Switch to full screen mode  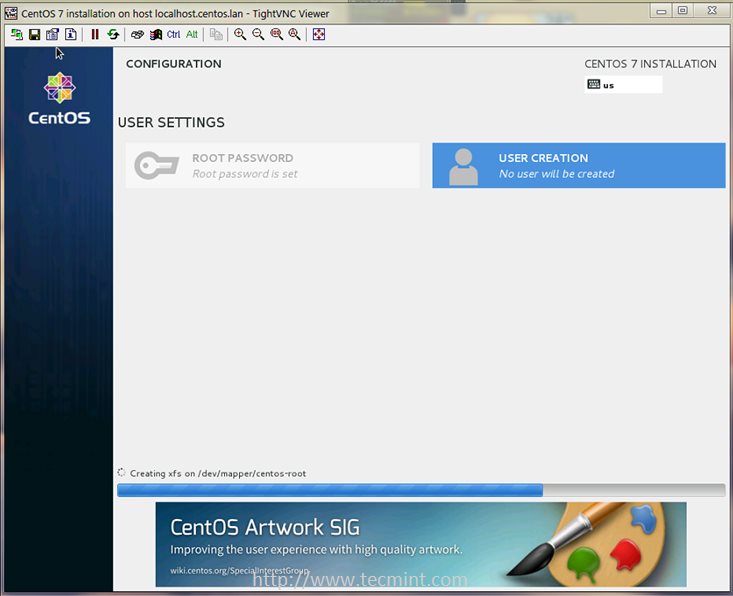pyautogui.click(x=319, y=34)
